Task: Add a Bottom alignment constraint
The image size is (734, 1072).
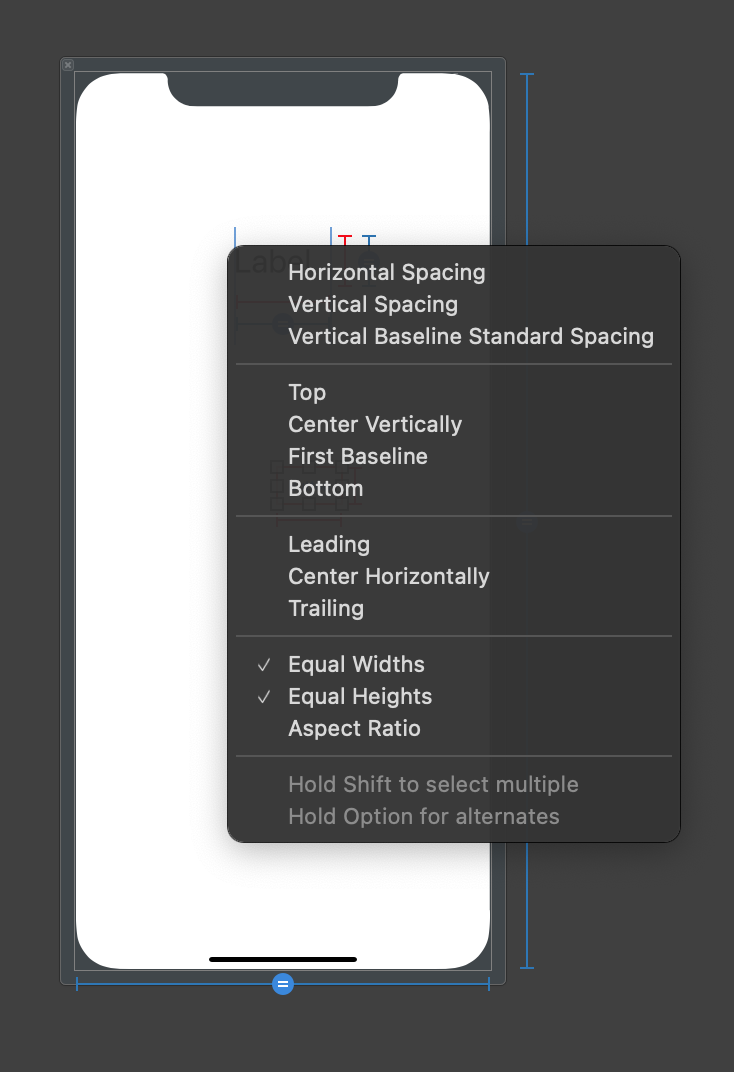Action: click(325, 488)
